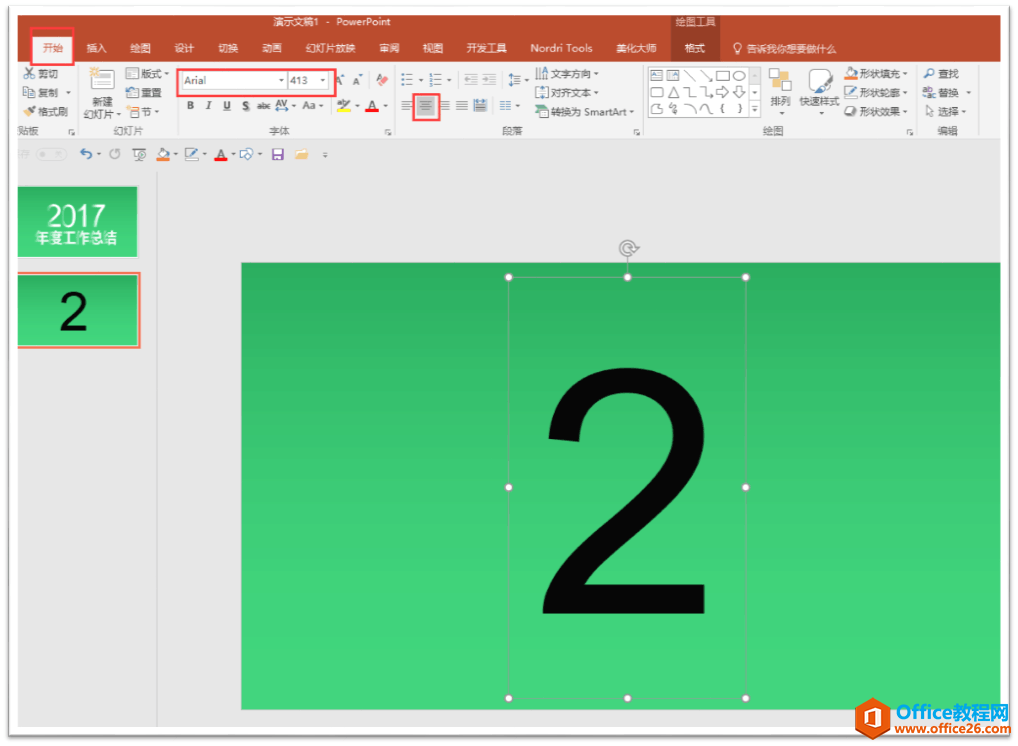The height and width of the screenshot is (746, 1018).
Task: Open the Design (设计) tab
Action: (x=184, y=48)
